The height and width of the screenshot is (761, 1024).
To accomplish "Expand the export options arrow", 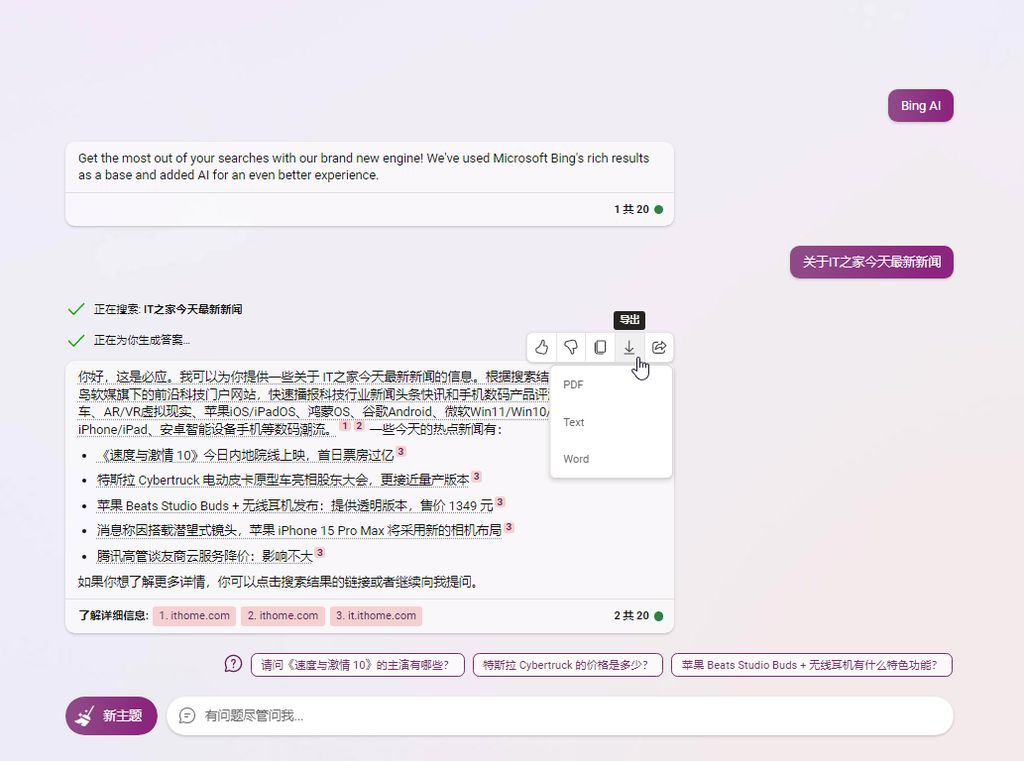I will 629,347.
